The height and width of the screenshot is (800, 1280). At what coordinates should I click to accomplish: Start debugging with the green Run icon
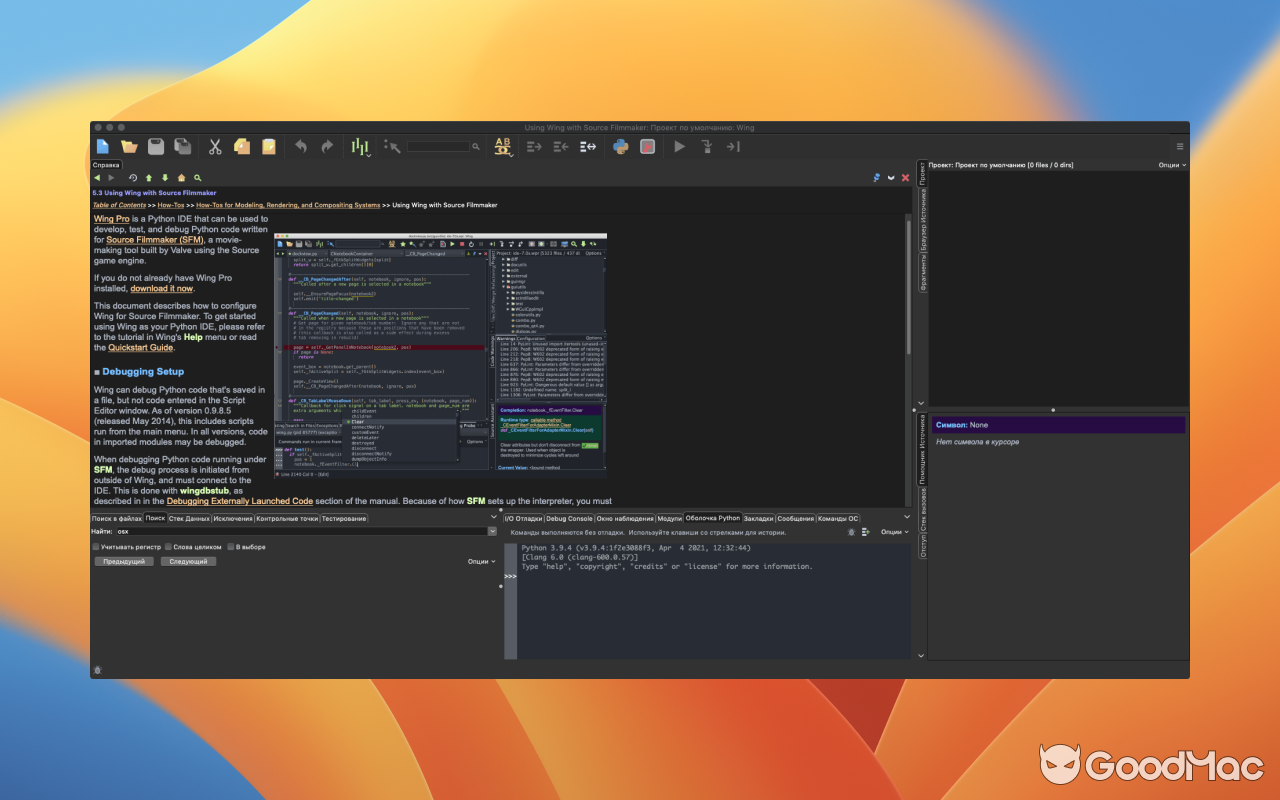(x=678, y=147)
